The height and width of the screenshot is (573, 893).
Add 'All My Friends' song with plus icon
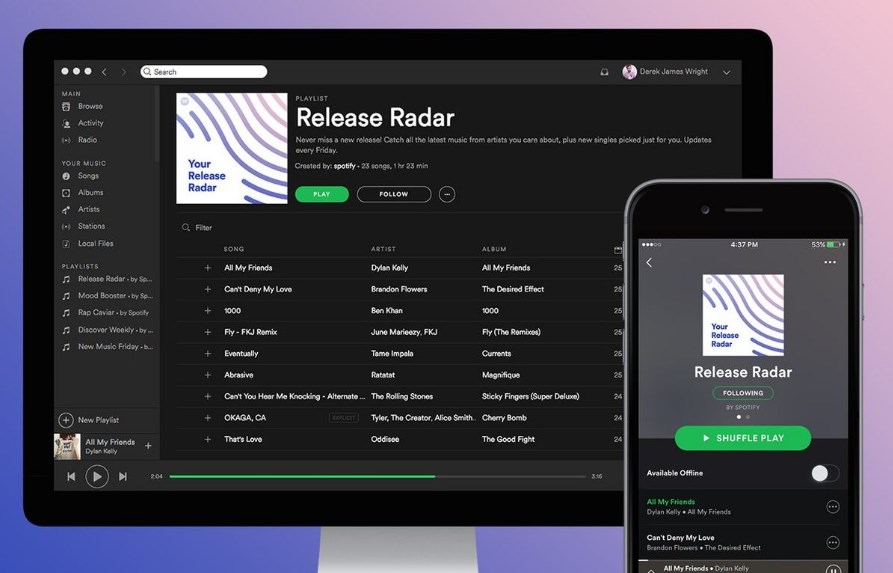click(x=208, y=268)
